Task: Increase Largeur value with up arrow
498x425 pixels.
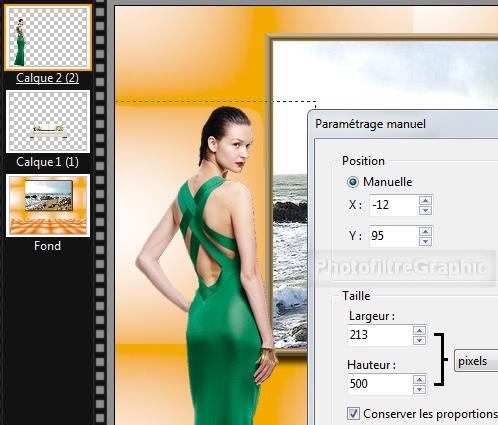Action: pos(419,330)
